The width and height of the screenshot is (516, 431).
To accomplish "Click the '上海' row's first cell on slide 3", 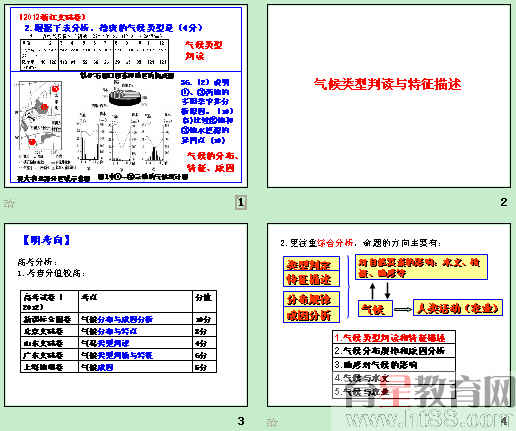I will tap(49, 367).
